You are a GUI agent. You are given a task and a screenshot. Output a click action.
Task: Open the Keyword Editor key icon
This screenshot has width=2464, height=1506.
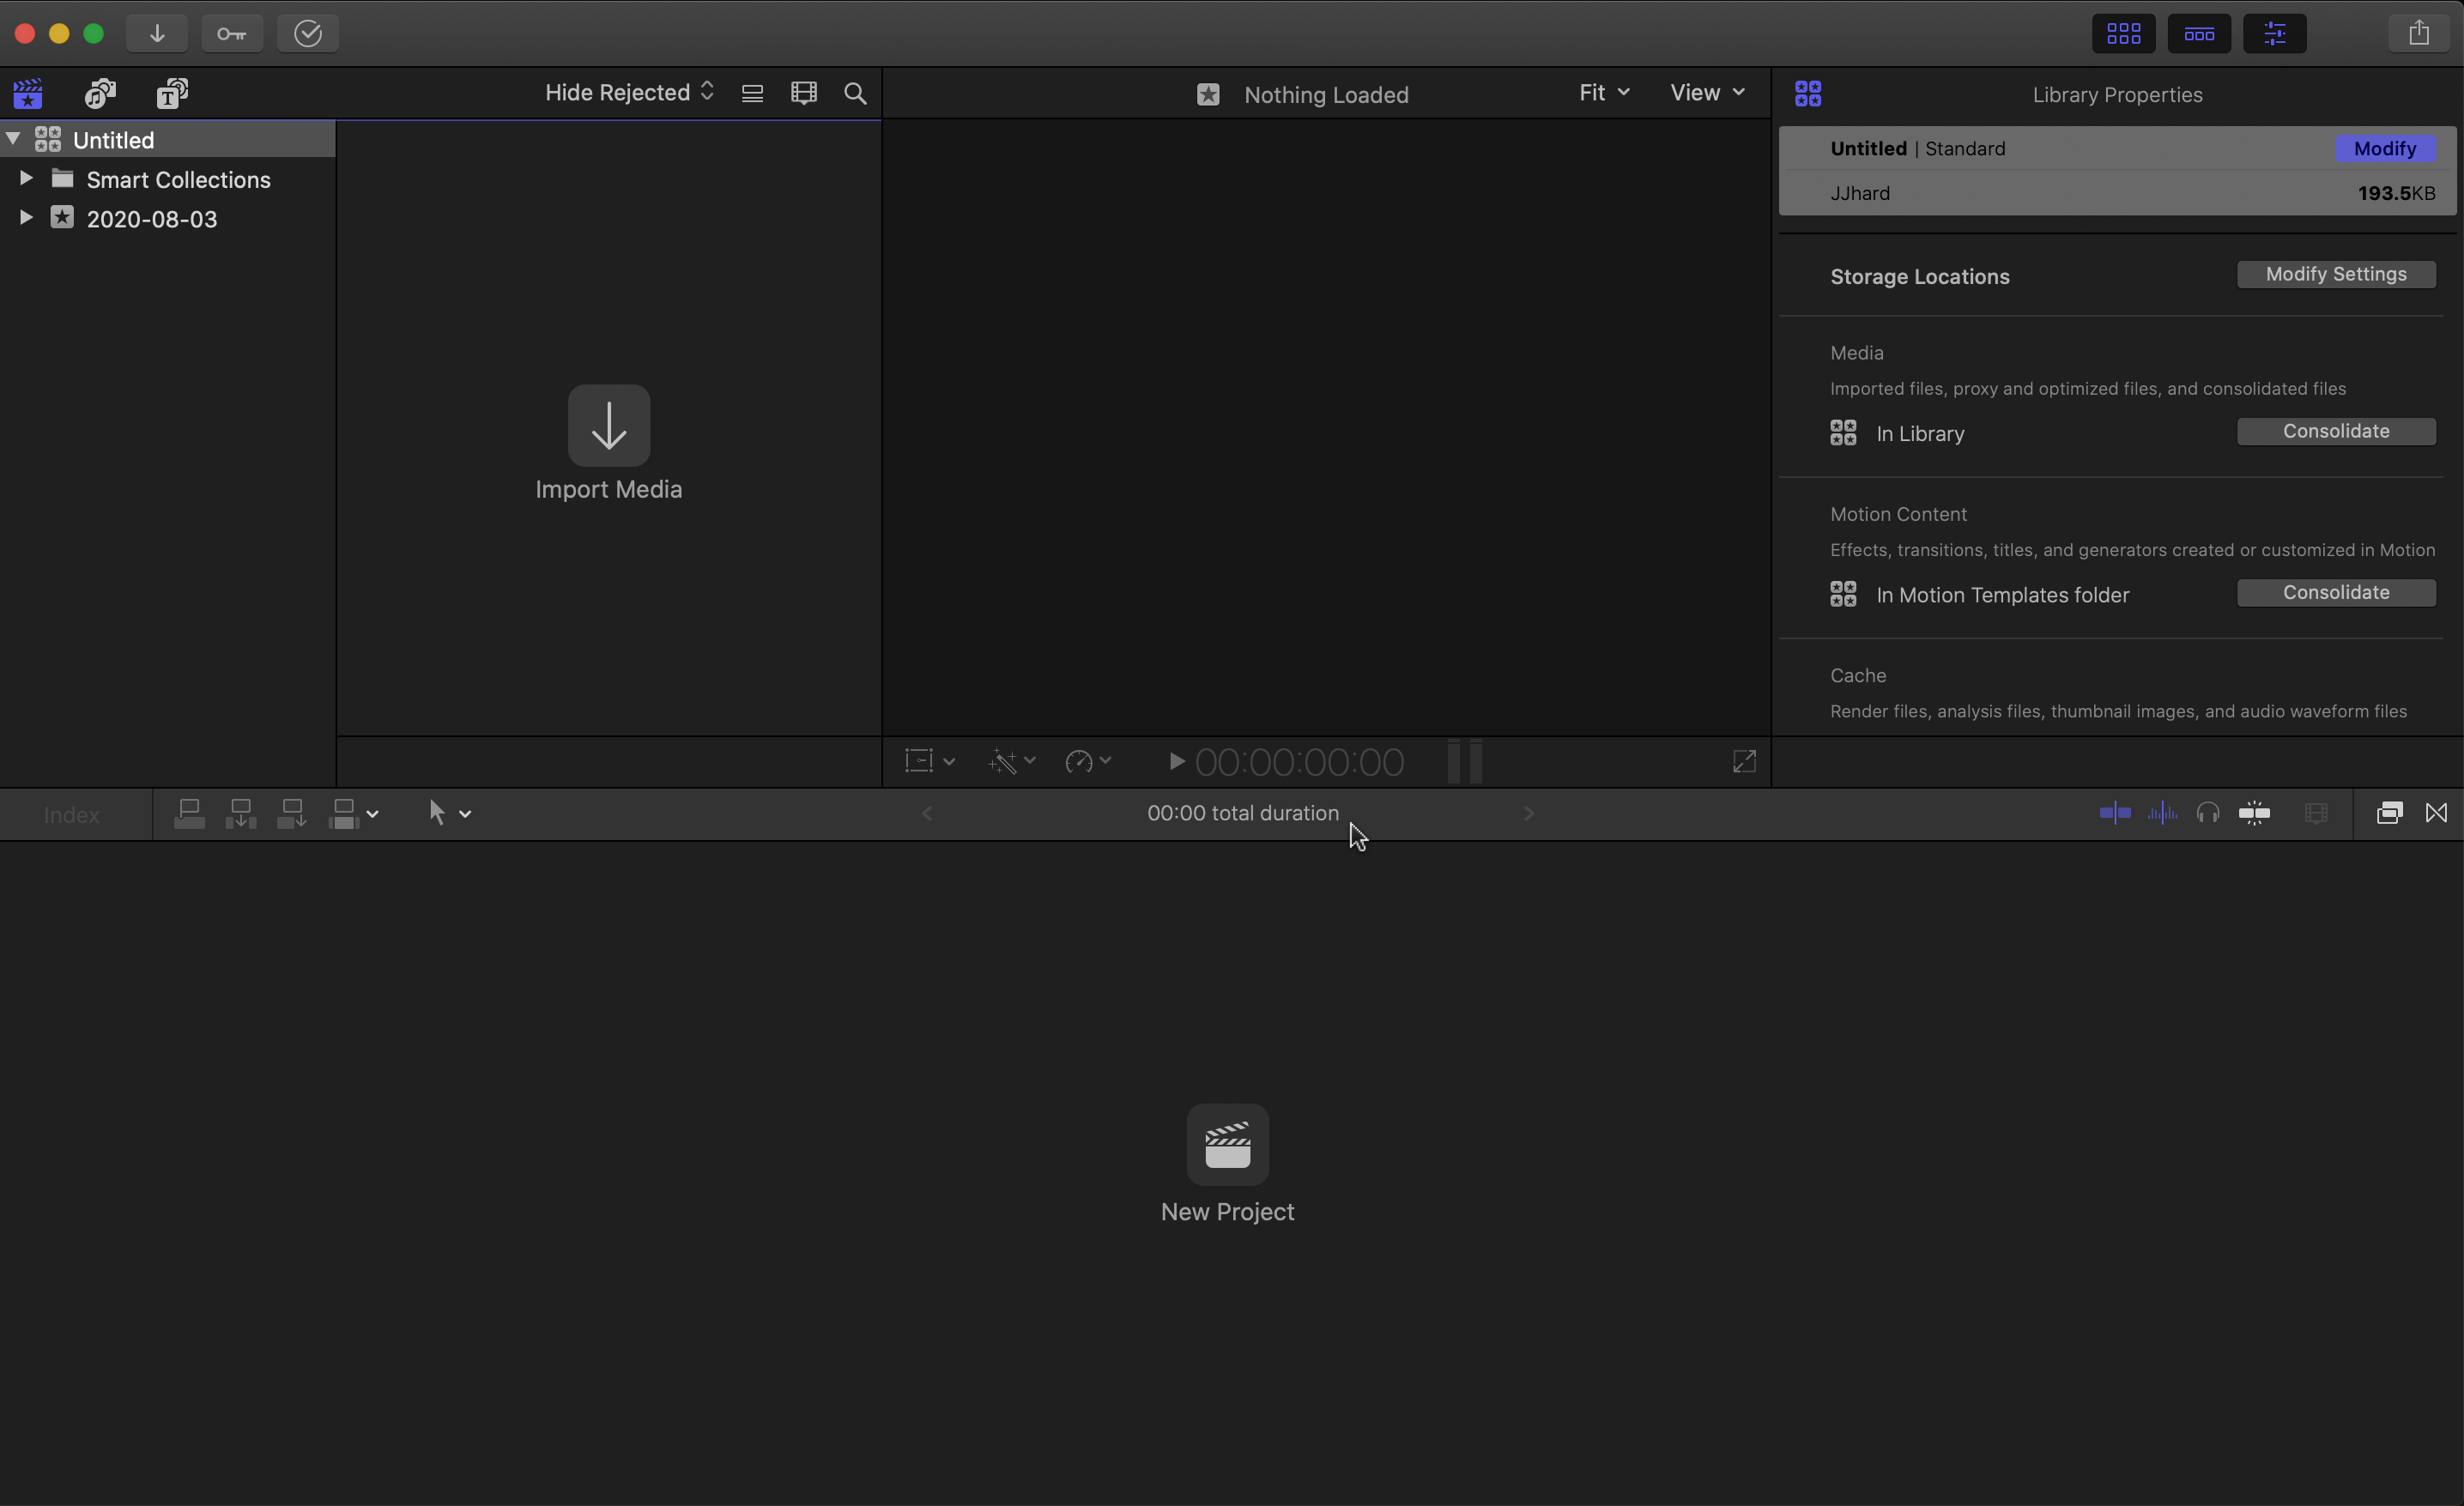(232, 33)
